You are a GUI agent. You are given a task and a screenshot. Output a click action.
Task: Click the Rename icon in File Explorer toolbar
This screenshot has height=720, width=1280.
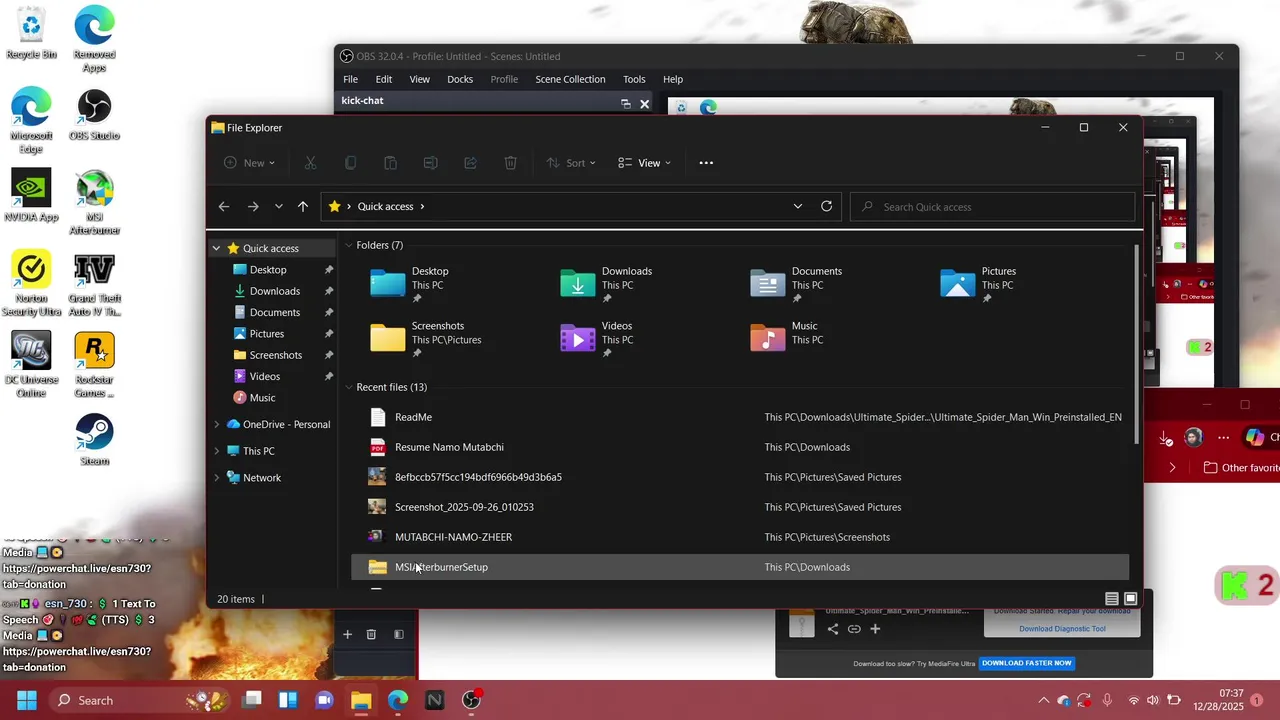click(x=430, y=163)
